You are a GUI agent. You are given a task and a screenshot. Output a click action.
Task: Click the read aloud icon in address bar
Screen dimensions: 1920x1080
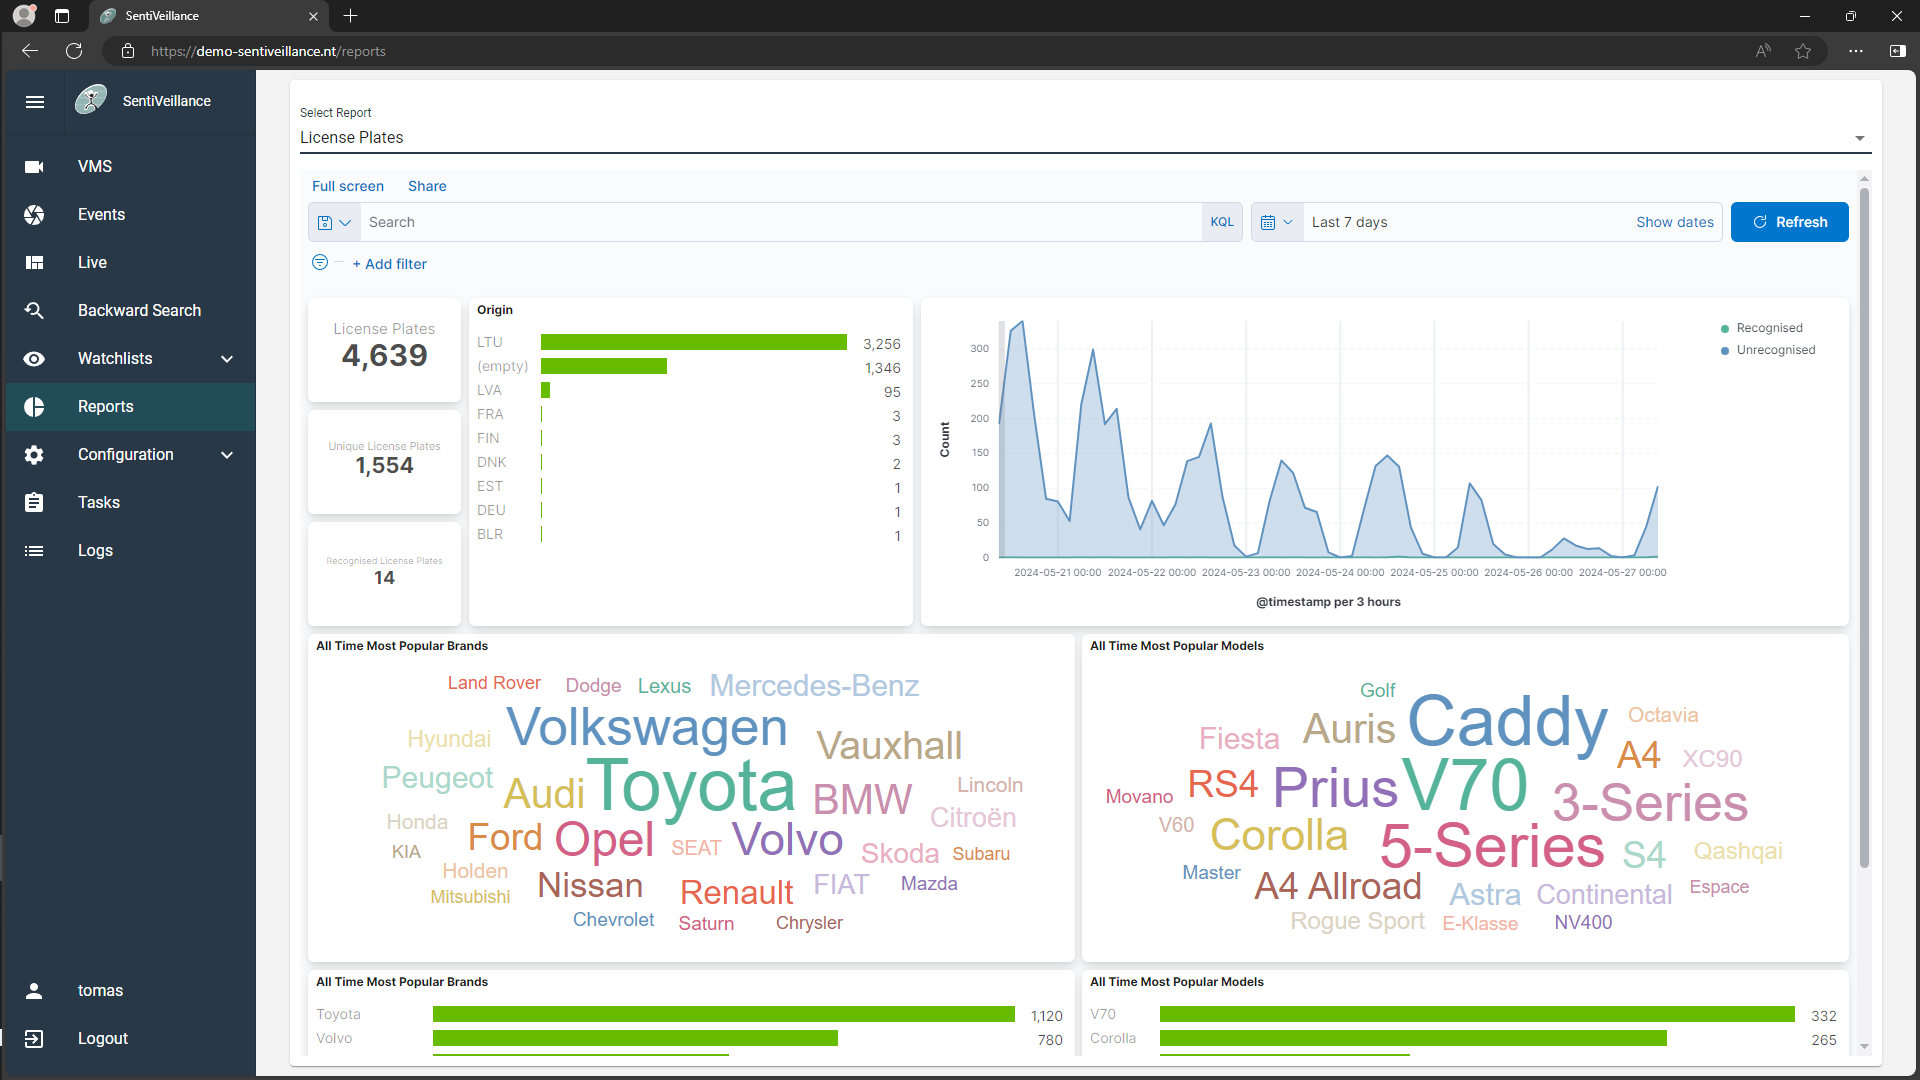pyautogui.click(x=1763, y=51)
